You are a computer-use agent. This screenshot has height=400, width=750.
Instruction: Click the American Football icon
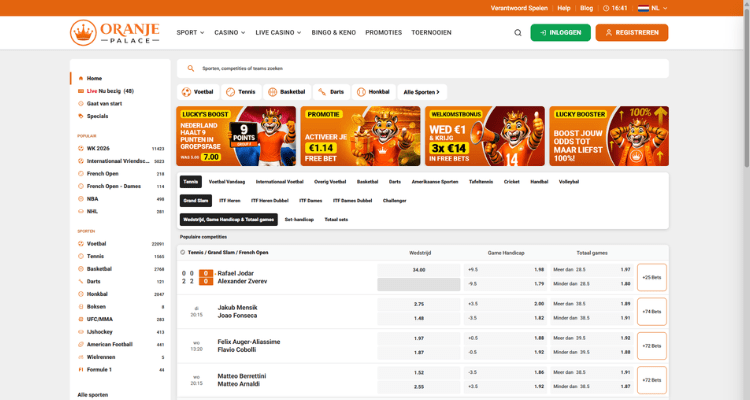pos(81,344)
